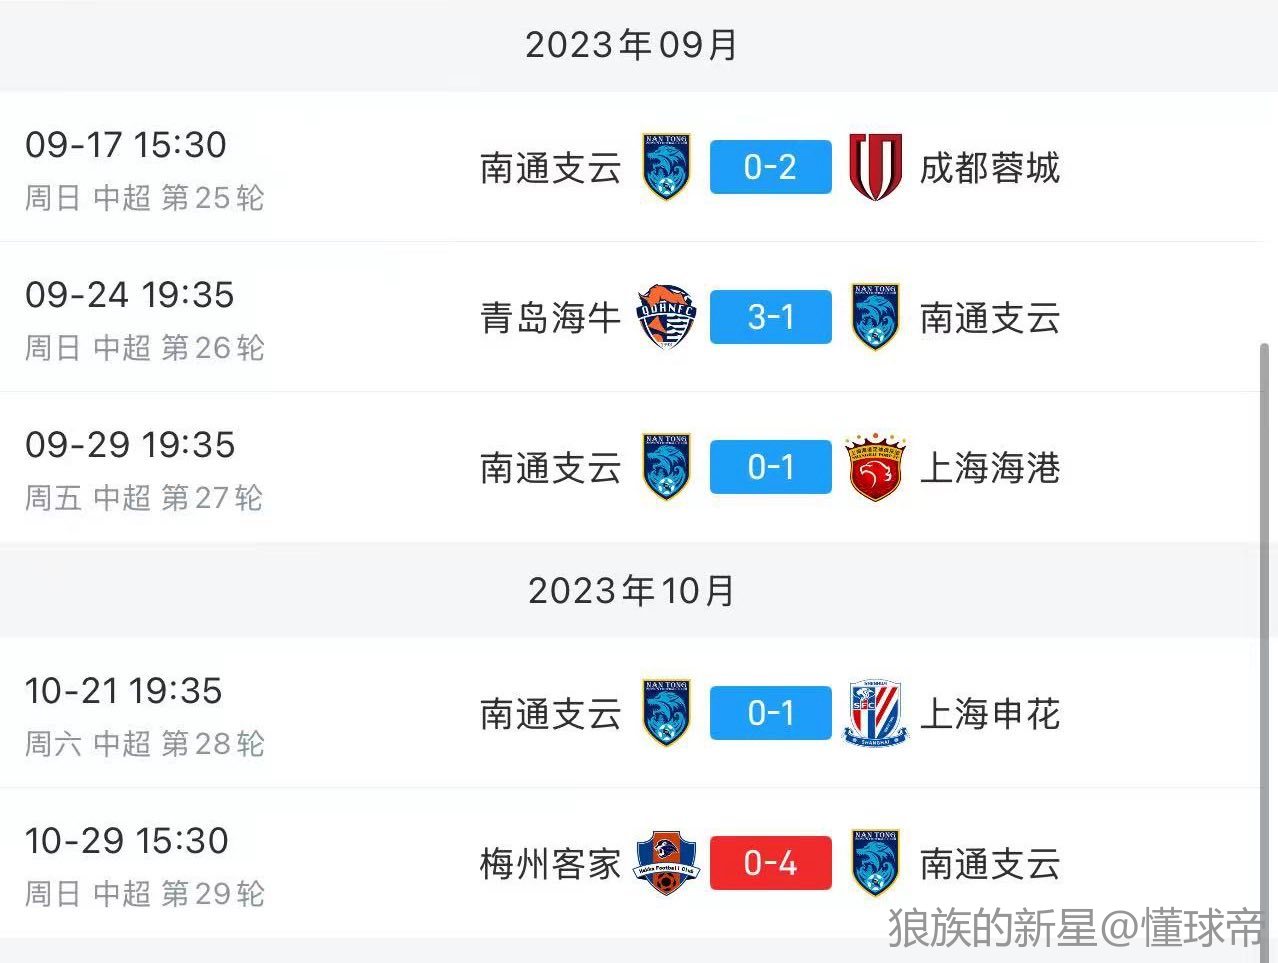1278x963 pixels.
Task: Click the 上海申花 team name
Action: point(989,713)
